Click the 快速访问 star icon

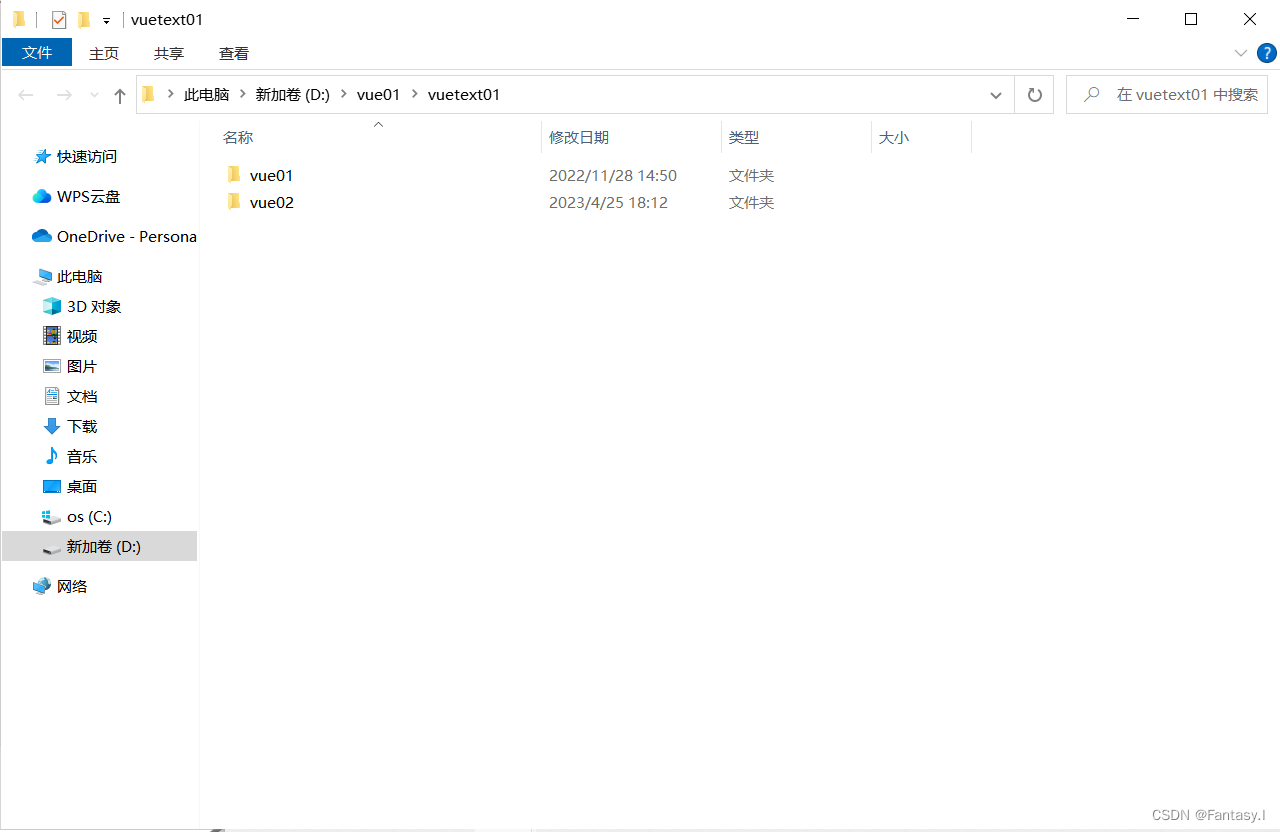[42, 157]
